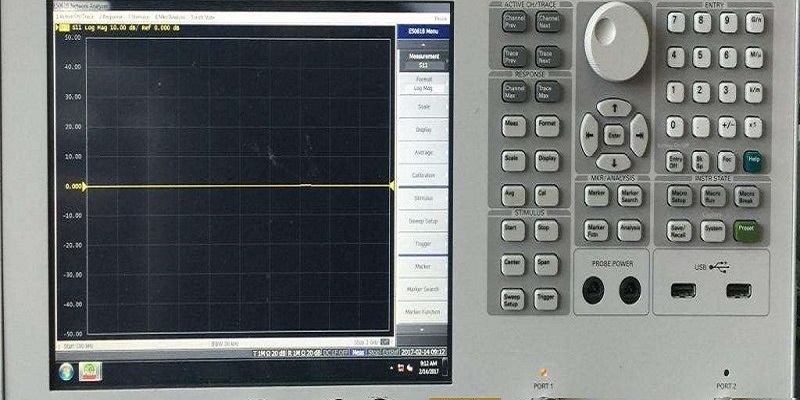Viewport: 800px width, 400px height.
Task: Click the large rotary knob
Action: click(617, 42)
